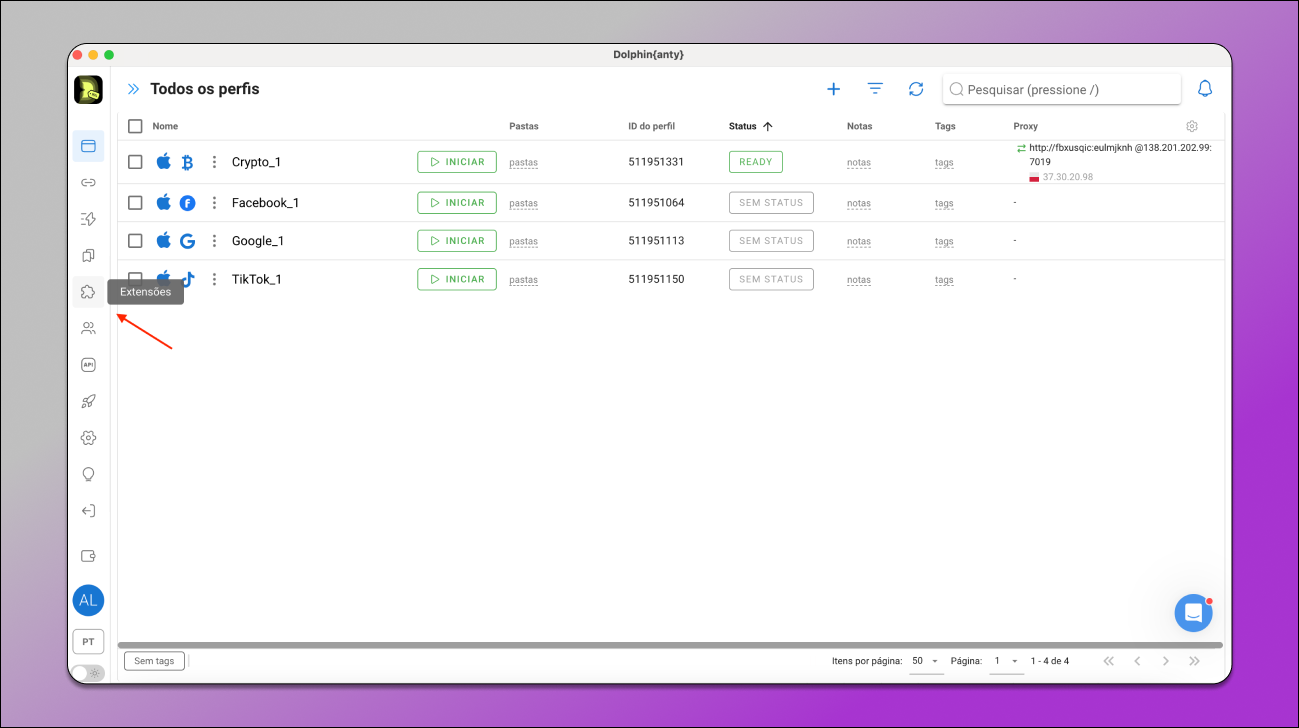Select the TikTok_1 checkbox
1299x728 pixels.
click(135, 279)
